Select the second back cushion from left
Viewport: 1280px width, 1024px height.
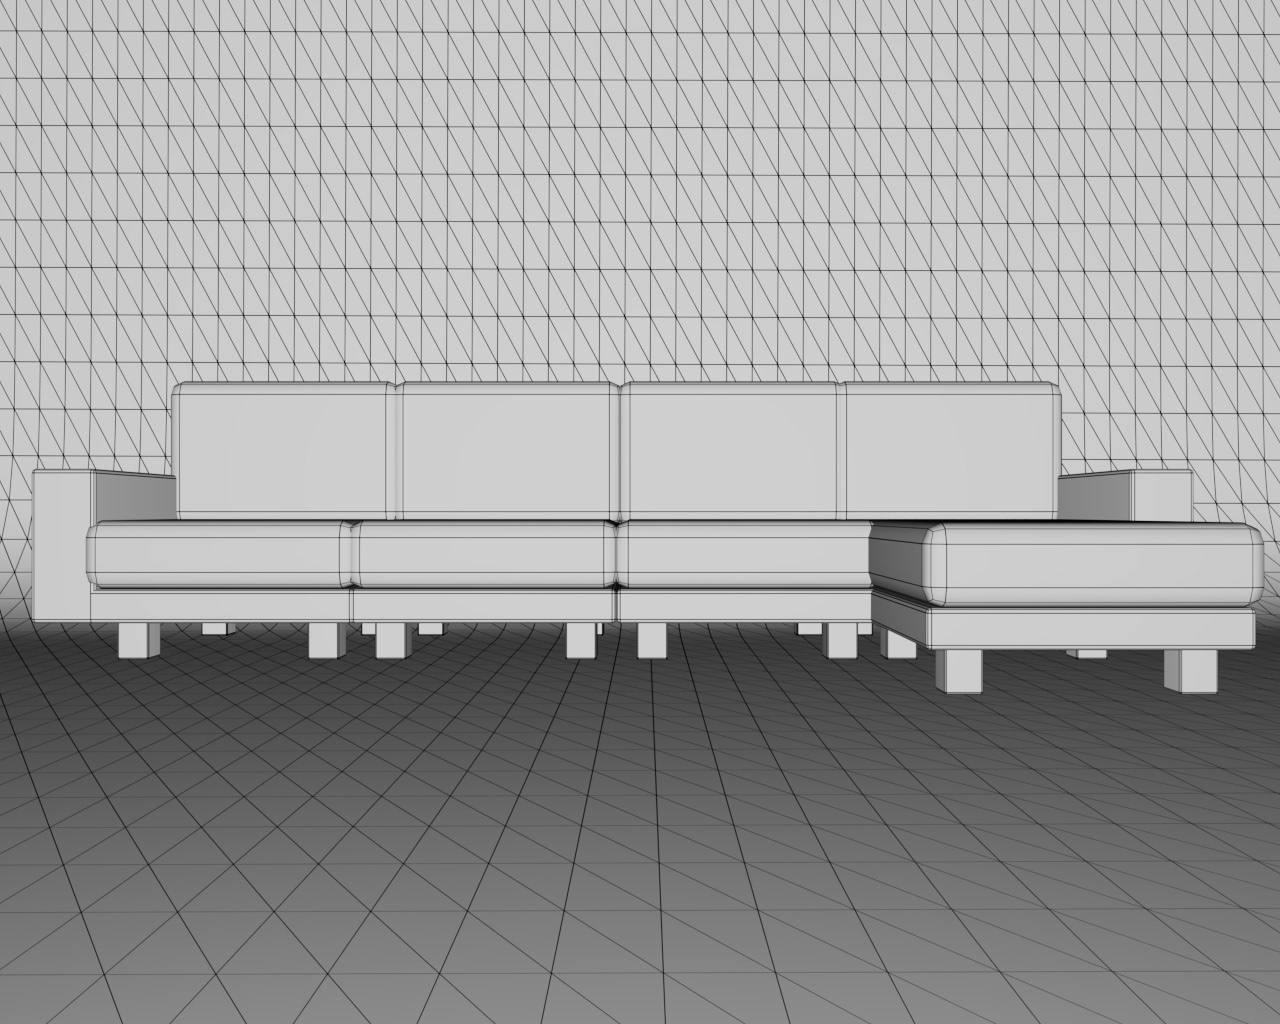(x=510, y=450)
